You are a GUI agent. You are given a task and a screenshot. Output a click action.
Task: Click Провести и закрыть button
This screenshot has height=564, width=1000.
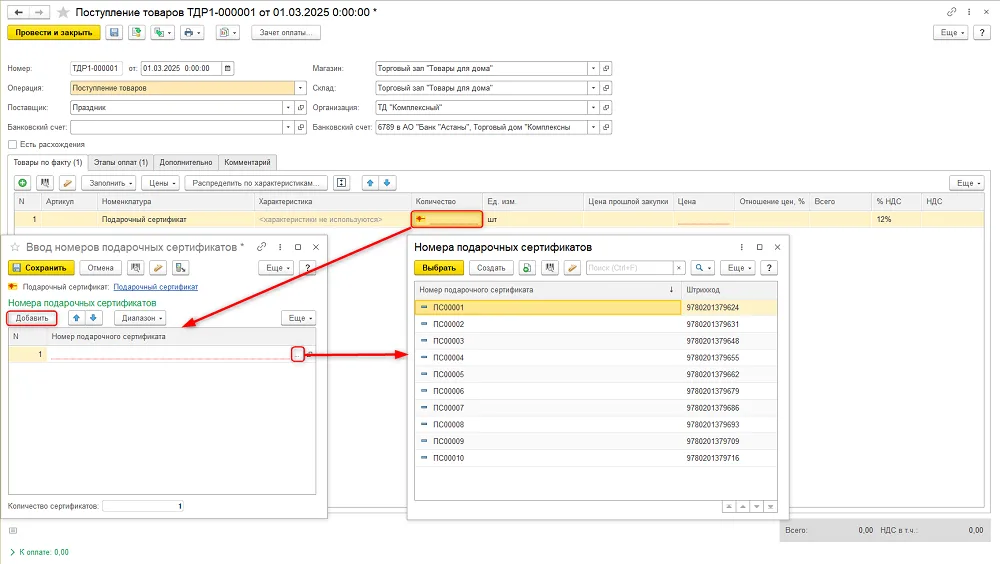click(x=54, y=33)
